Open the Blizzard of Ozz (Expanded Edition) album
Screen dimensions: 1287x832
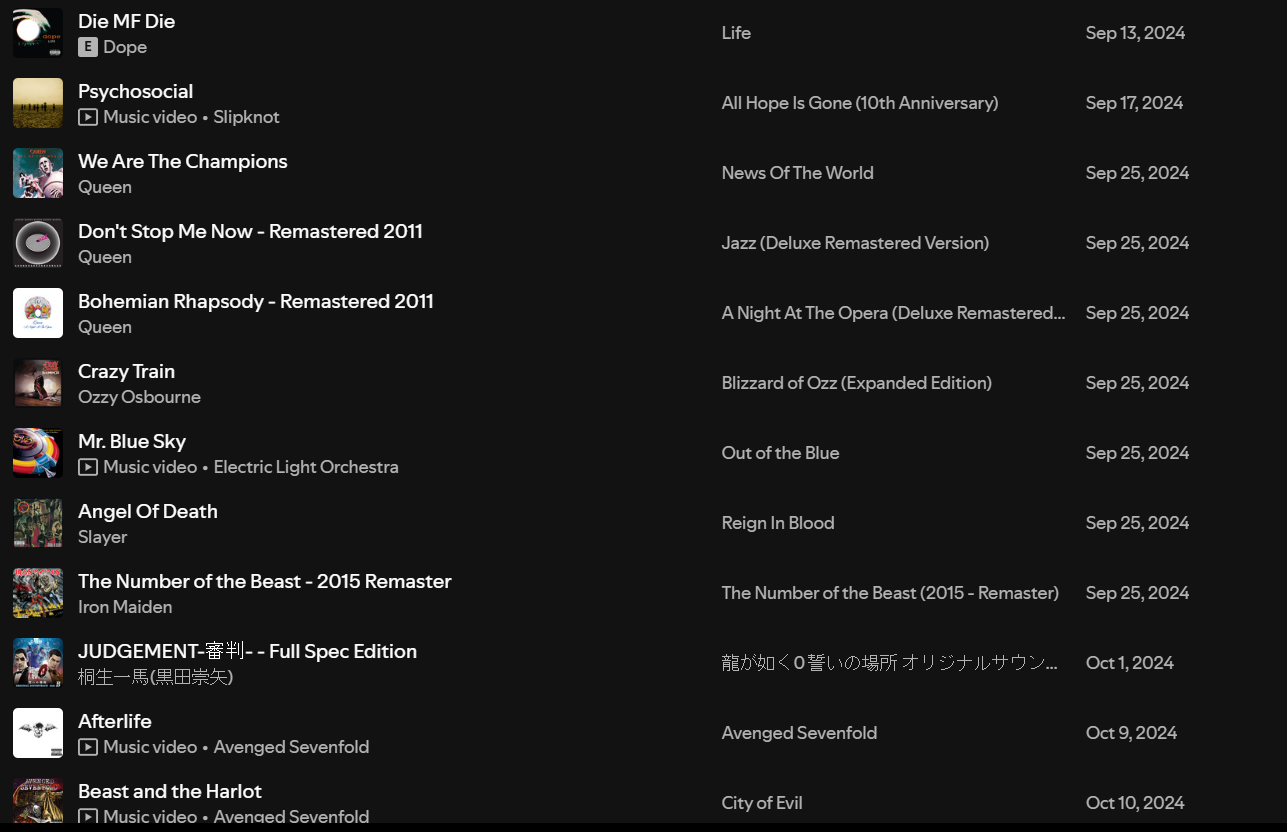856,383
